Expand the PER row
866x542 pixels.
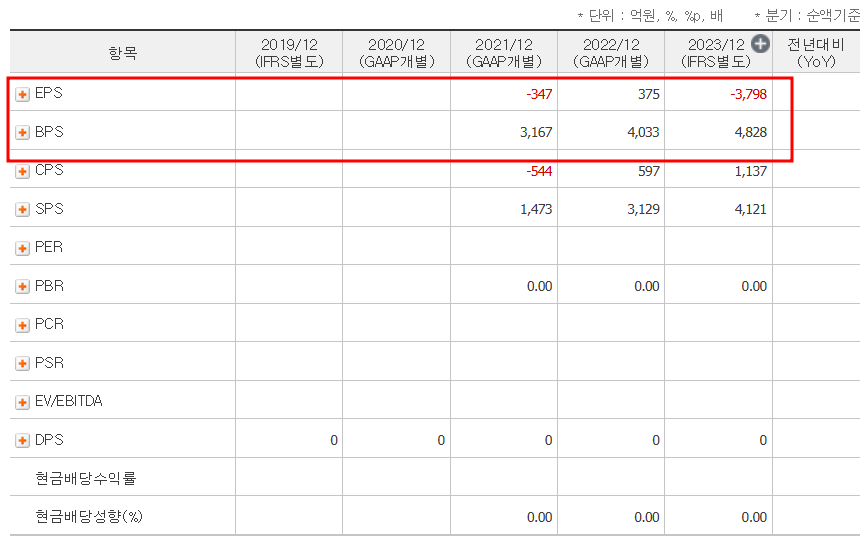pos(22,248)
